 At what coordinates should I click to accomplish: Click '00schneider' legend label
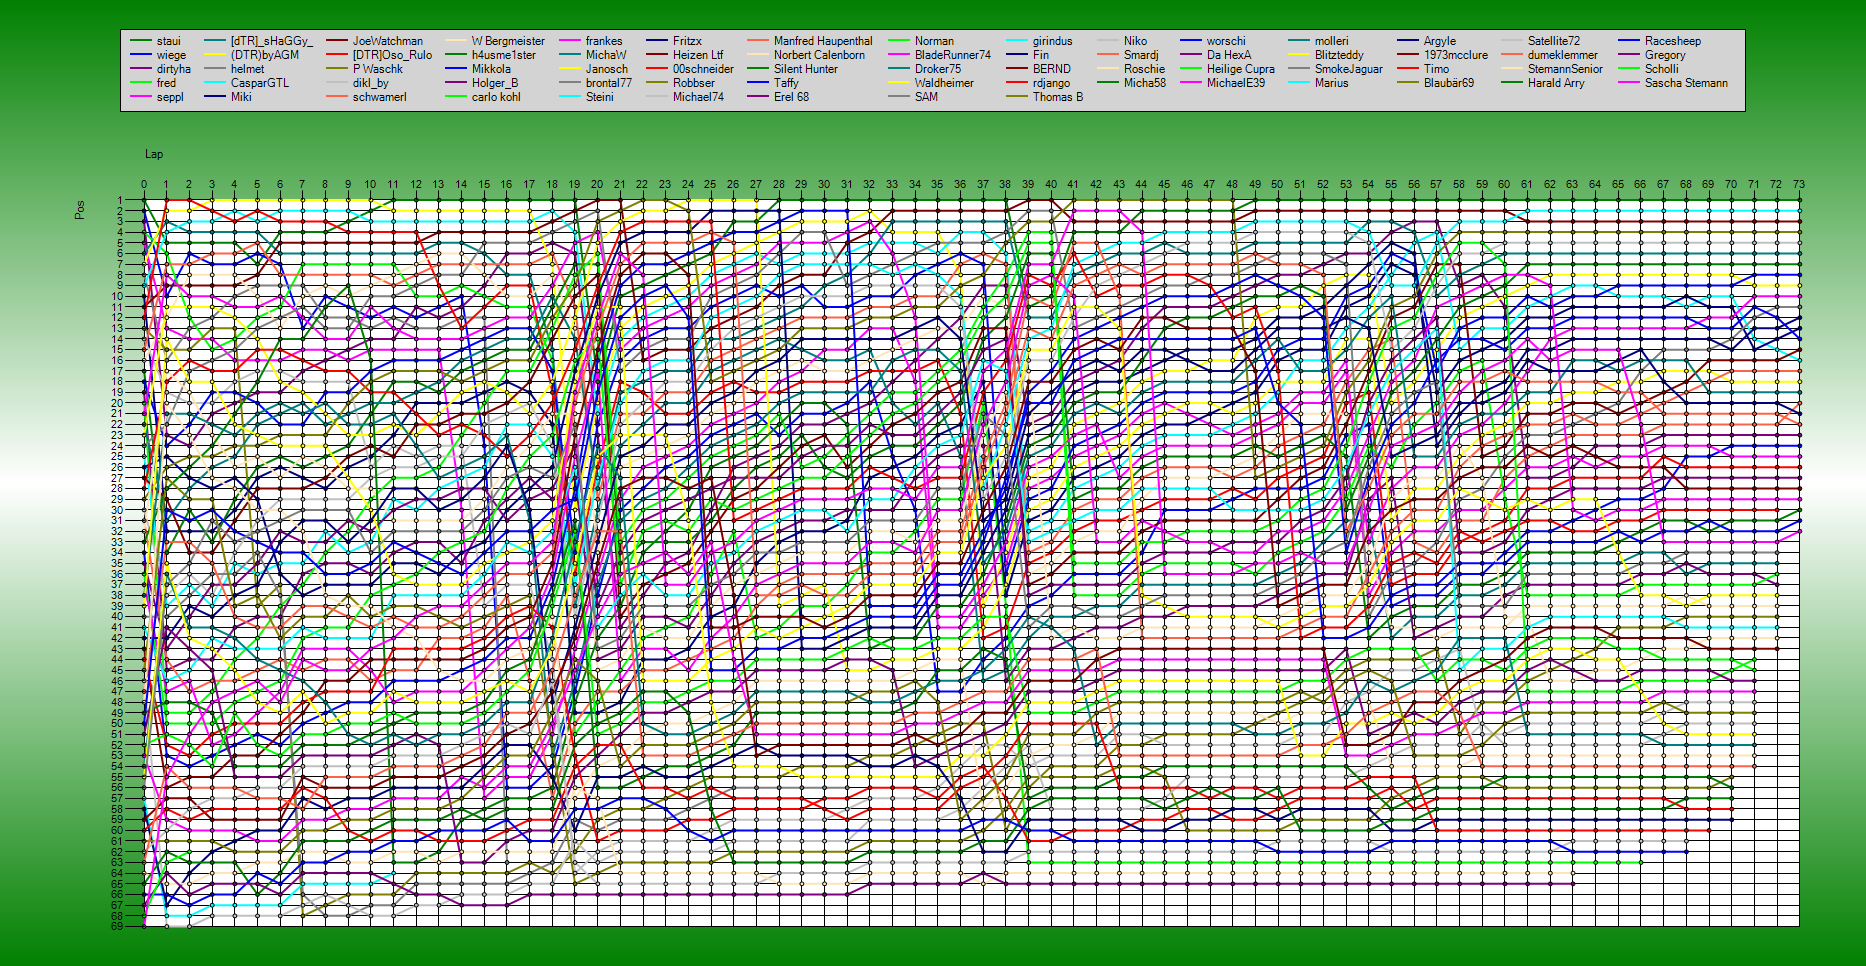click(703, 69)
